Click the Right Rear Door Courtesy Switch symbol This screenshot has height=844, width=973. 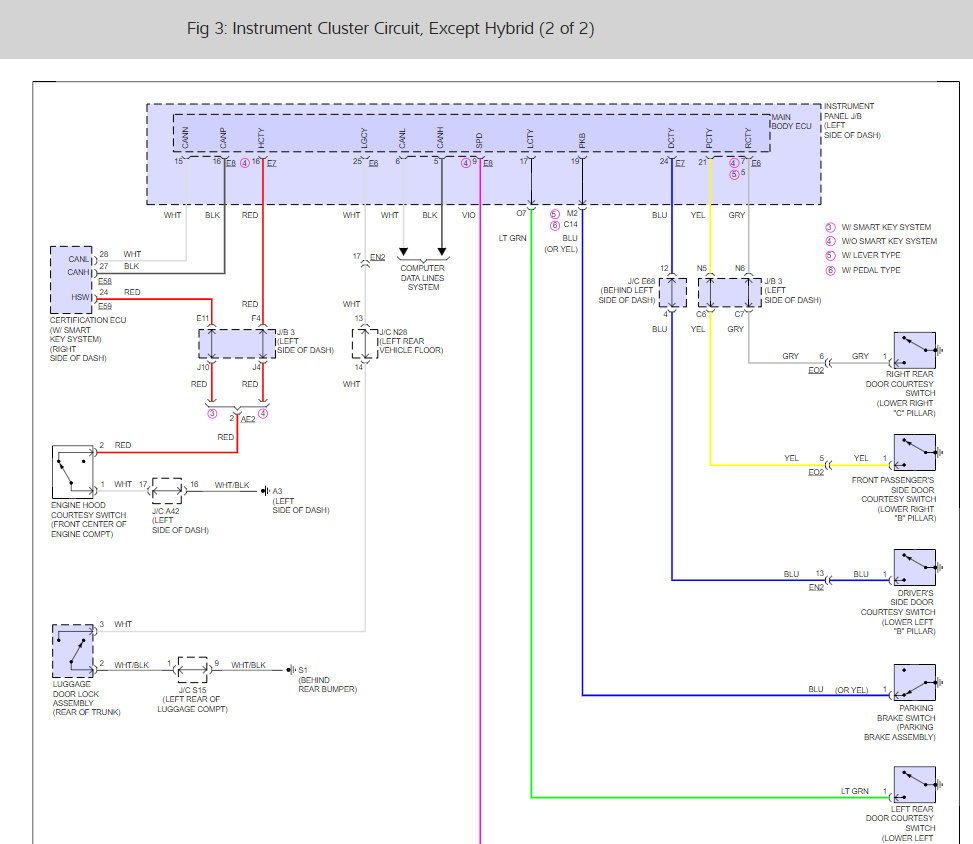pos(914,351)
